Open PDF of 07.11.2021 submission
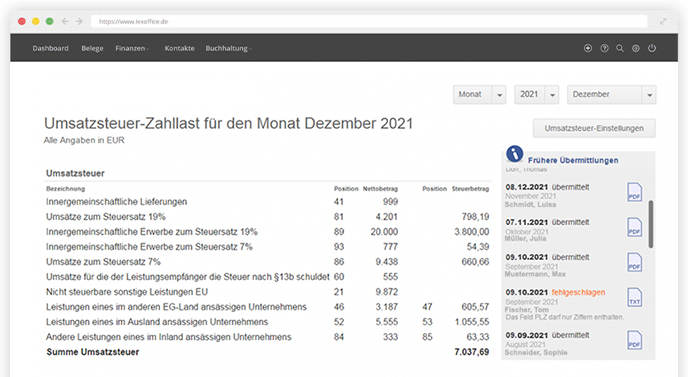The height and width of the screenshot is (377, 688). (x=634, y=227)
